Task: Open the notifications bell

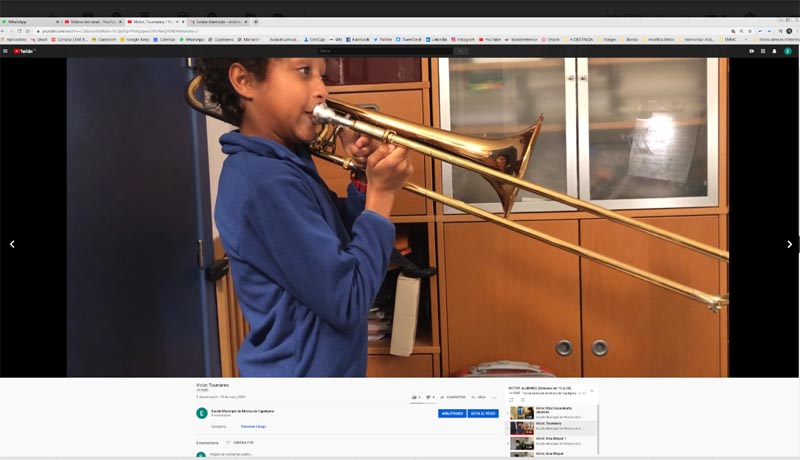Action: [774, 51]
